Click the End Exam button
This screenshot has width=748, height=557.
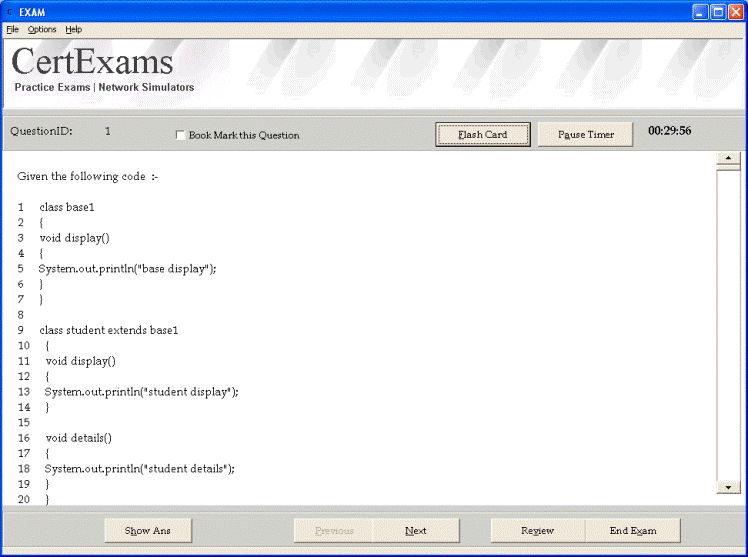click(633, 531)
